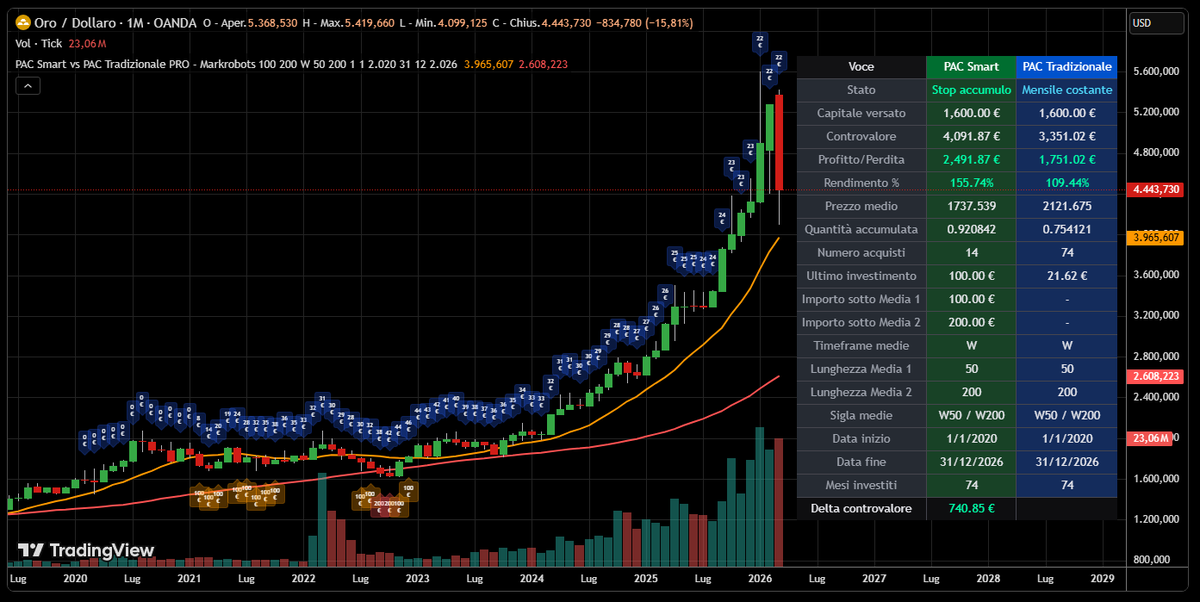Click the red 2.608,223 moving average price label
This screenshot has height=602, width=1200.
1154,376
